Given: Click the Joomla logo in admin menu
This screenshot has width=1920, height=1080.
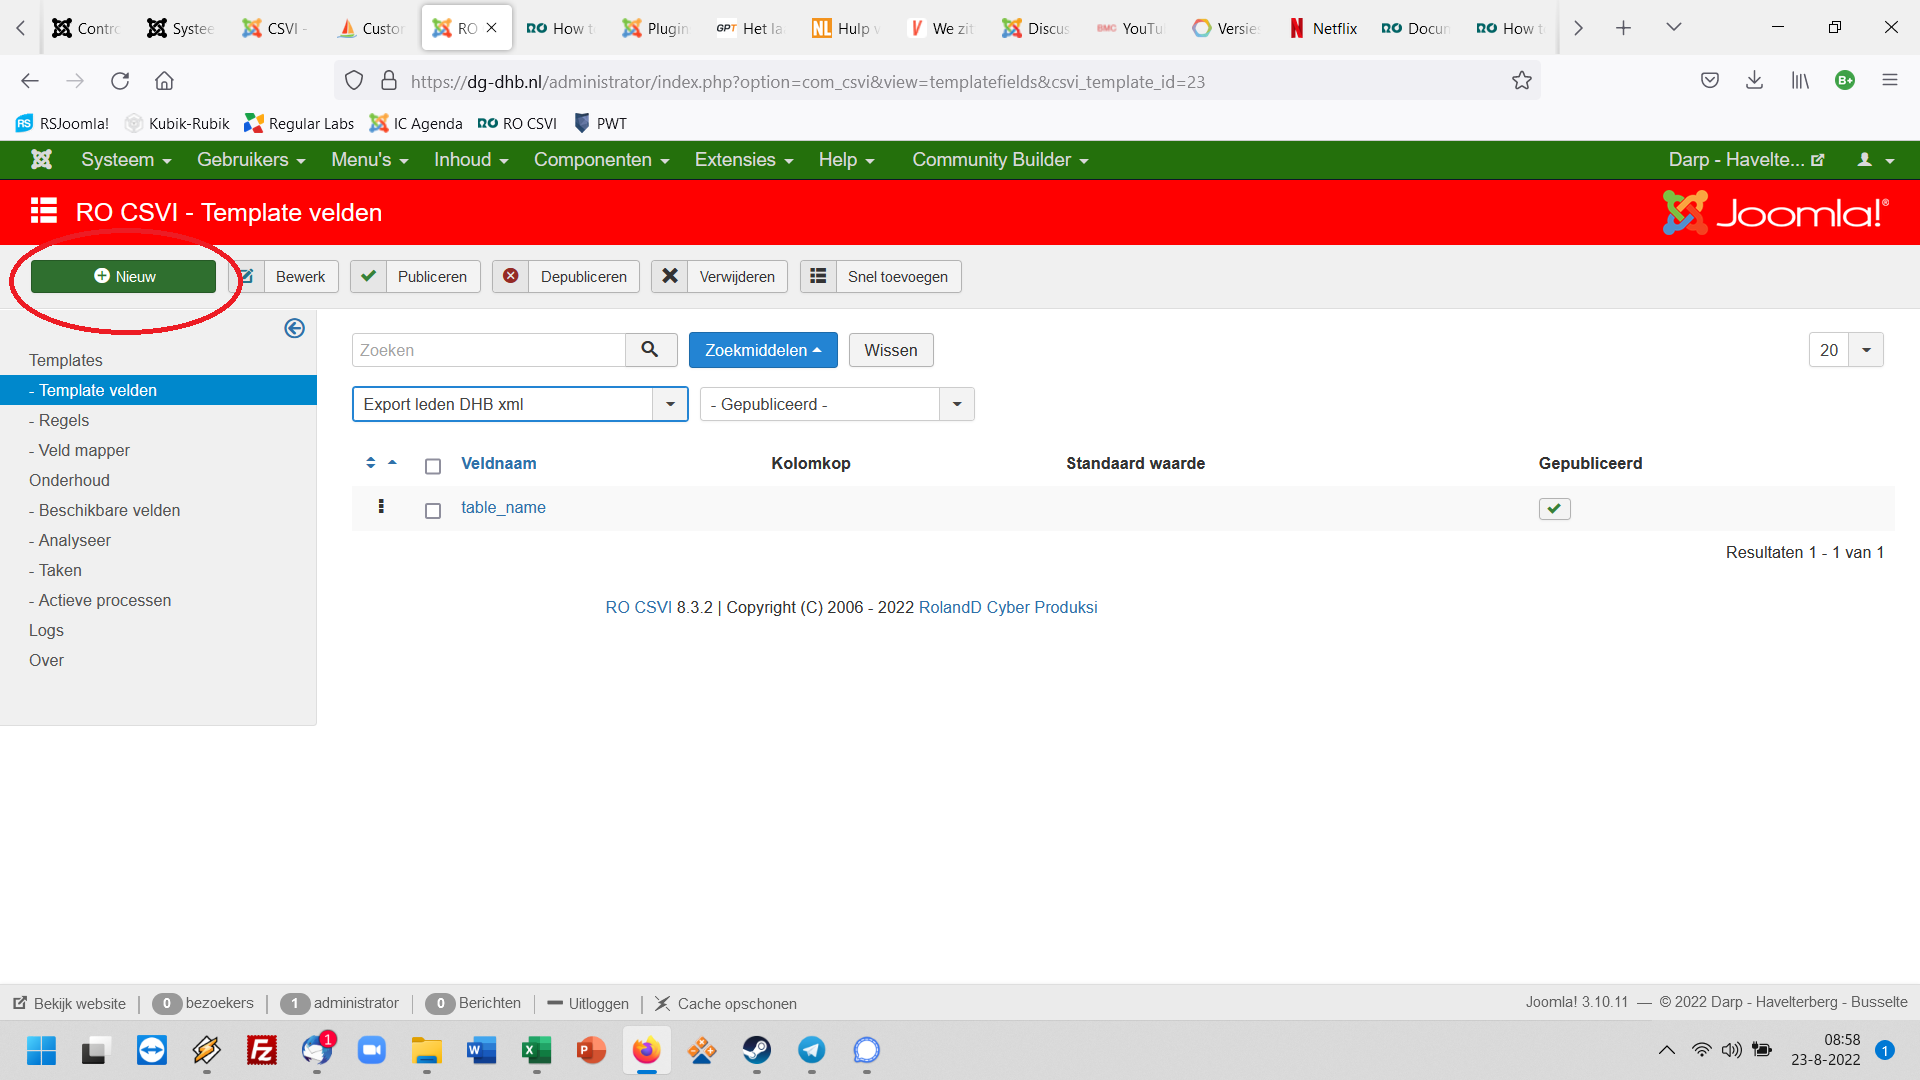Looking at the screenshot, I should (x=41, y=160).
